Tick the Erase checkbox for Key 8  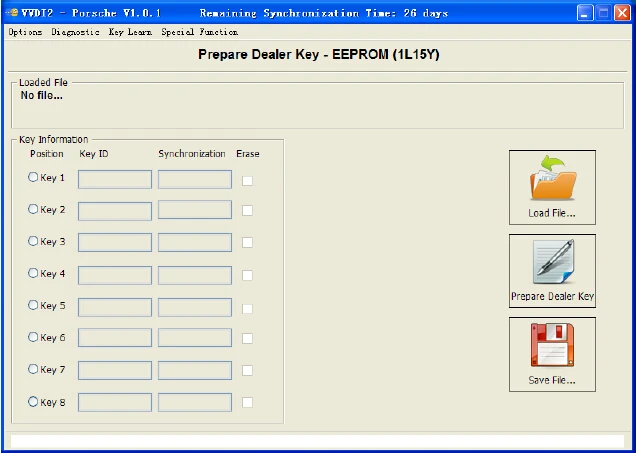(x=247, y=402)
